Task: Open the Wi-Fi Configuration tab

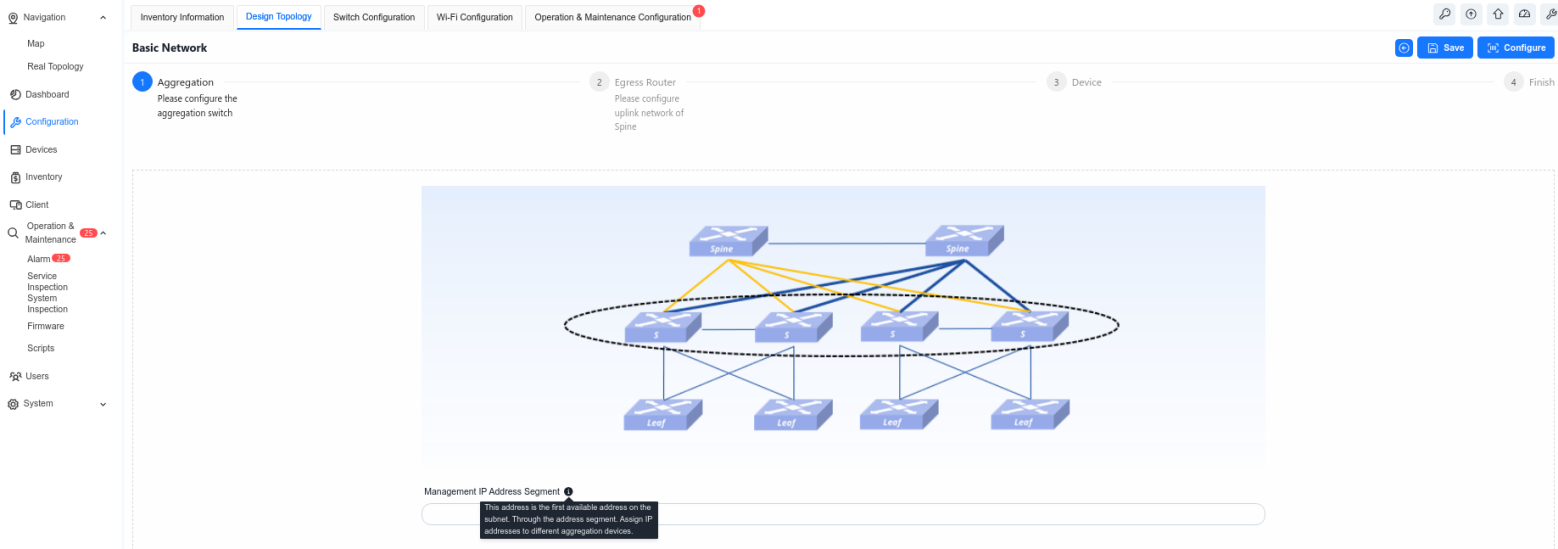Action: (x=474, y=17)
